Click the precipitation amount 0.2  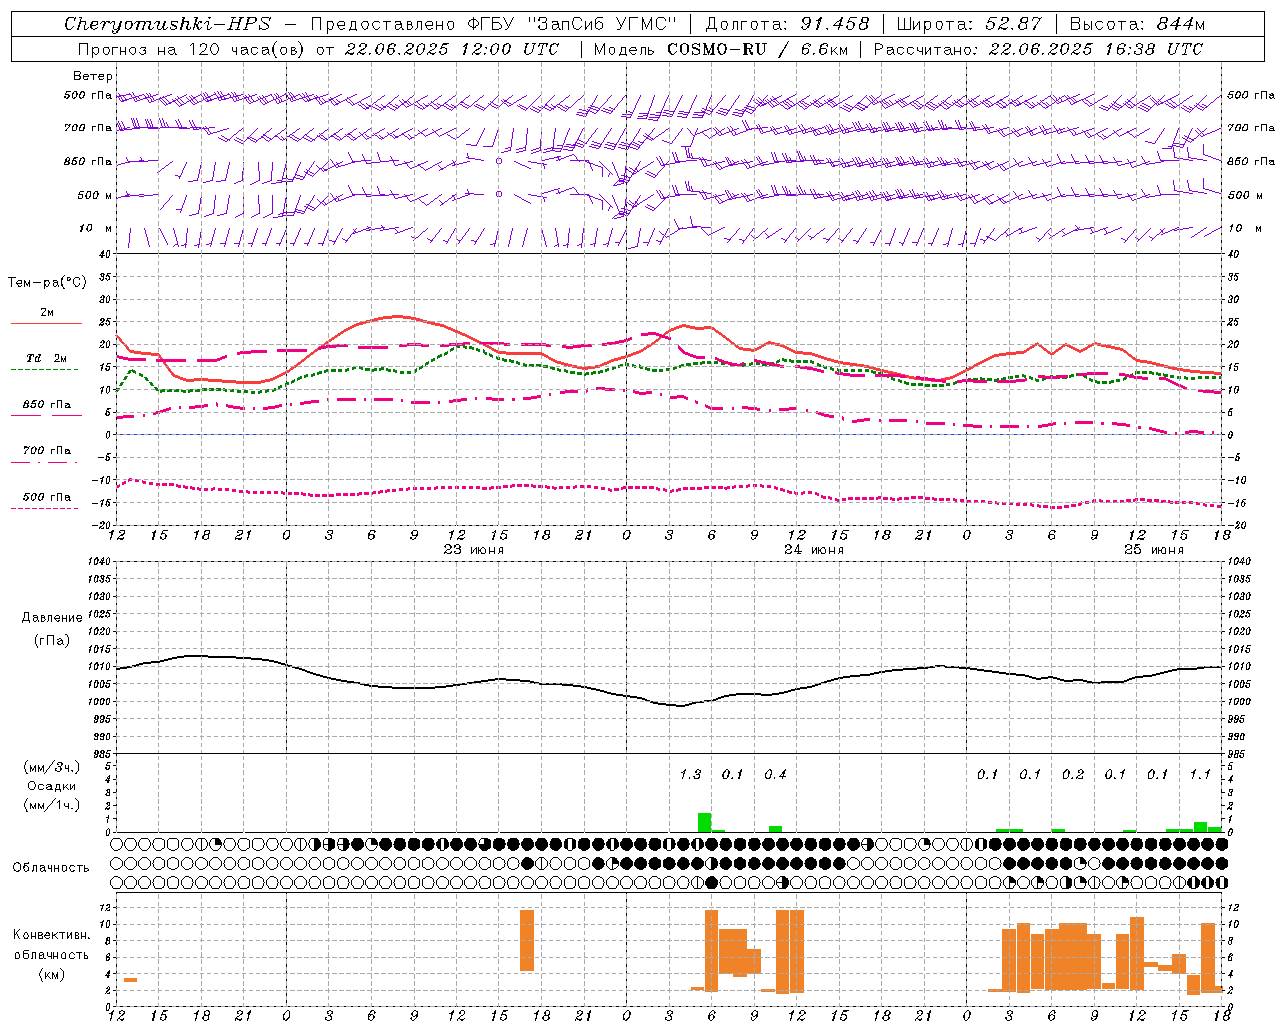(1073, 774)
